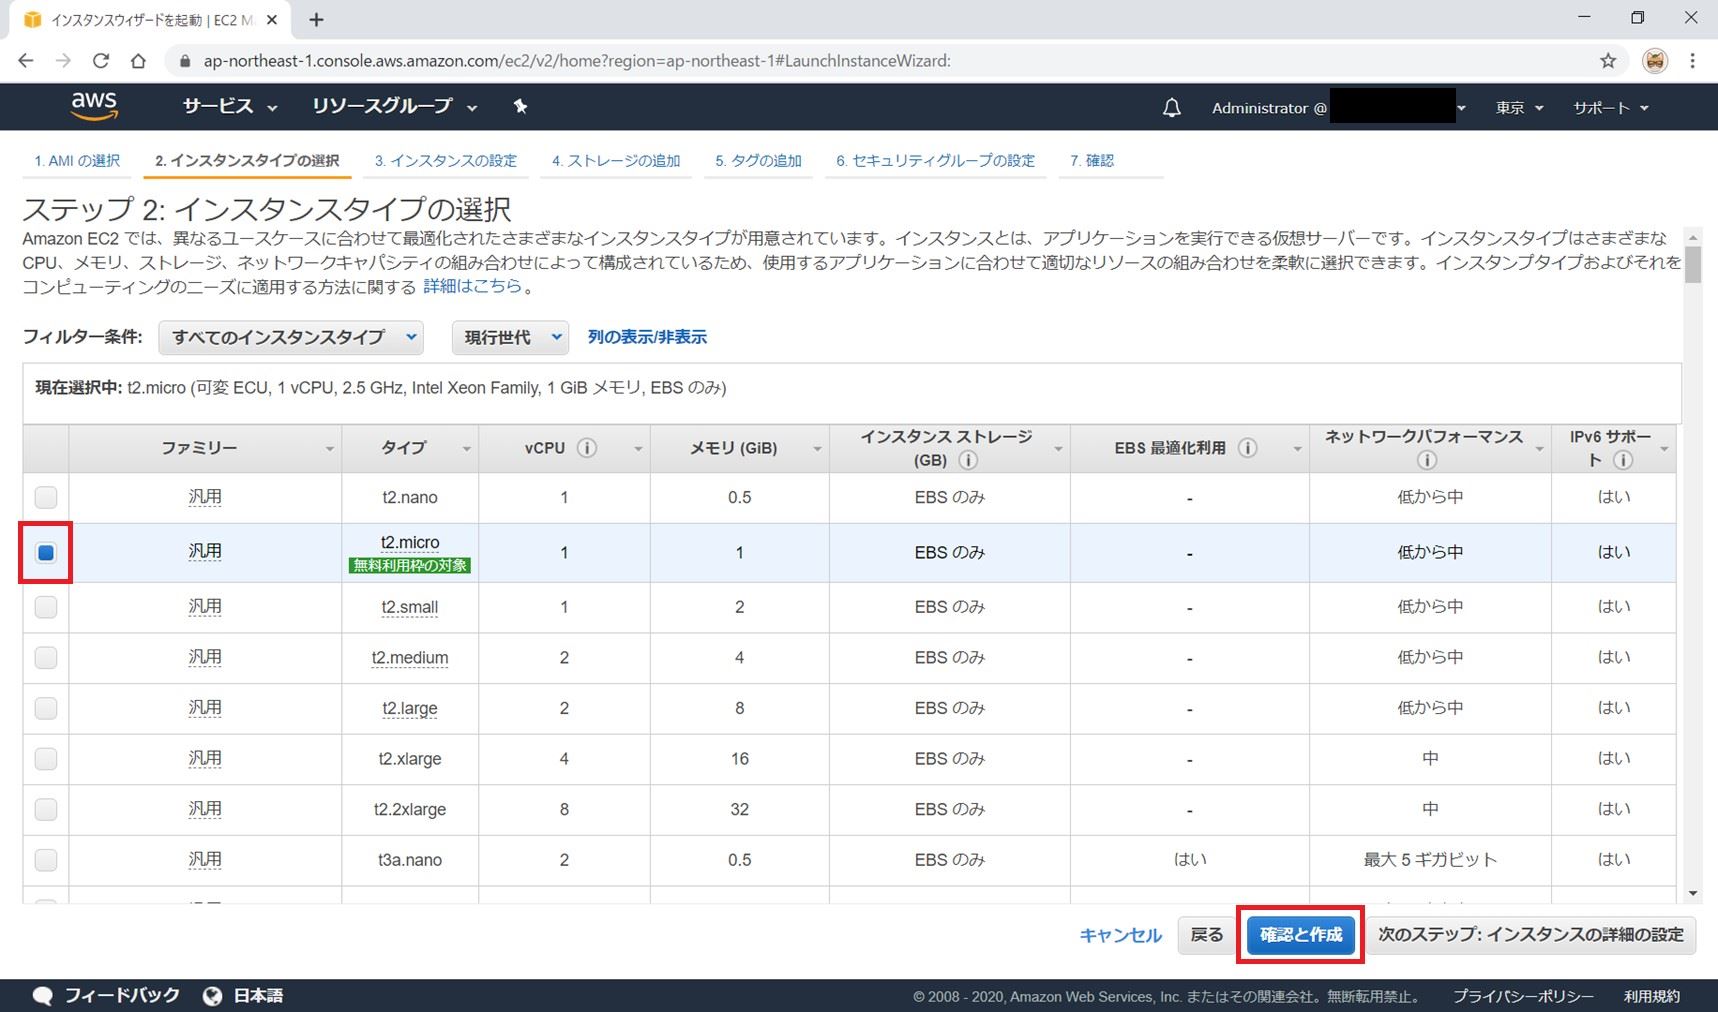Select the t2.nano checkbox
The height and width of the screenshot is (1012, 1718).
click(x=46, y=497)
